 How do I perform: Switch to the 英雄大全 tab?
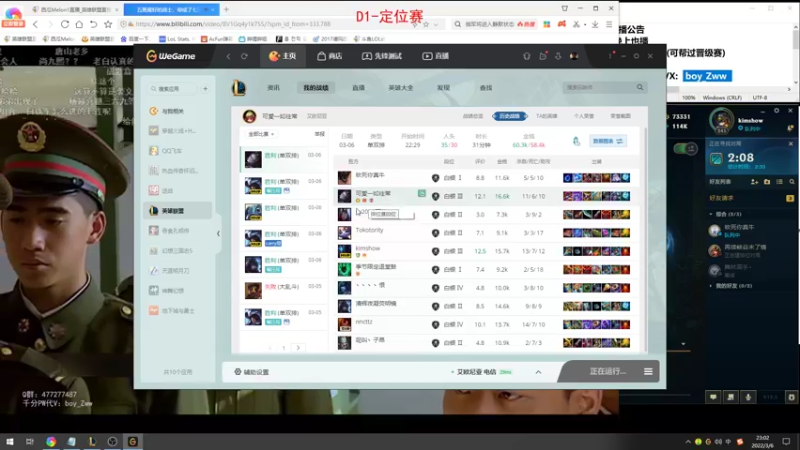pos(401,88)
